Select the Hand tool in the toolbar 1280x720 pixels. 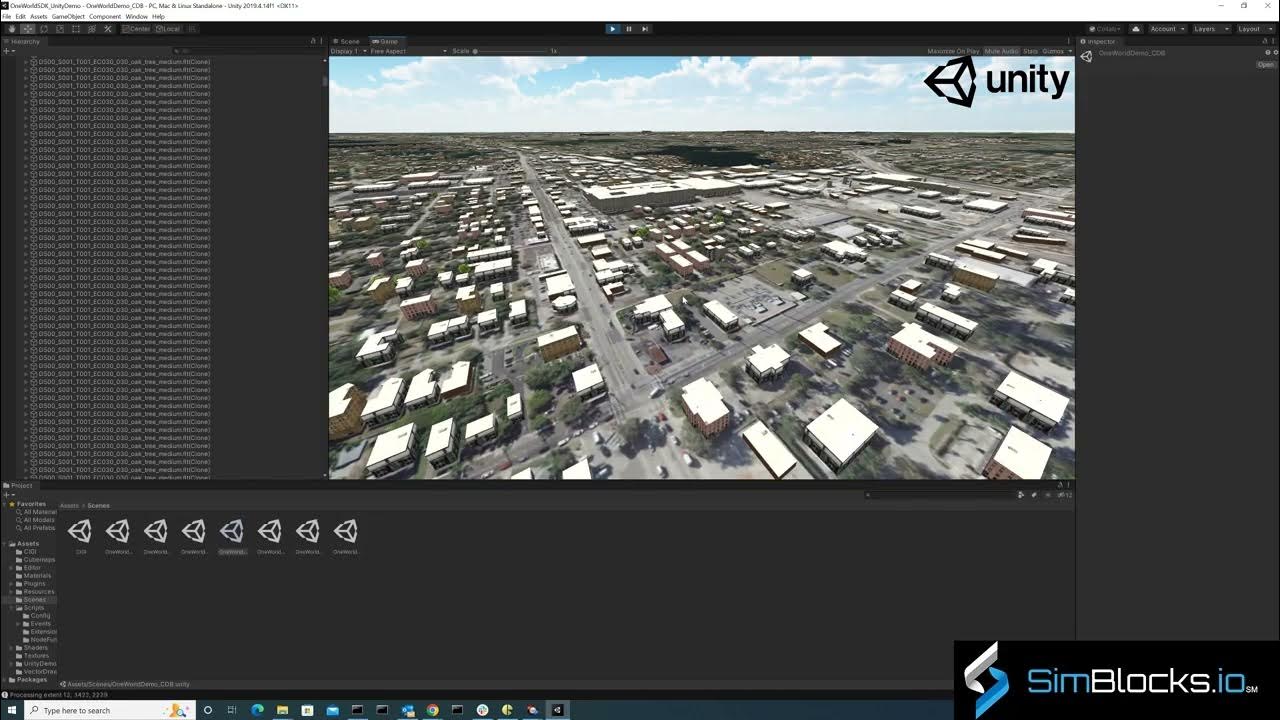13,28
